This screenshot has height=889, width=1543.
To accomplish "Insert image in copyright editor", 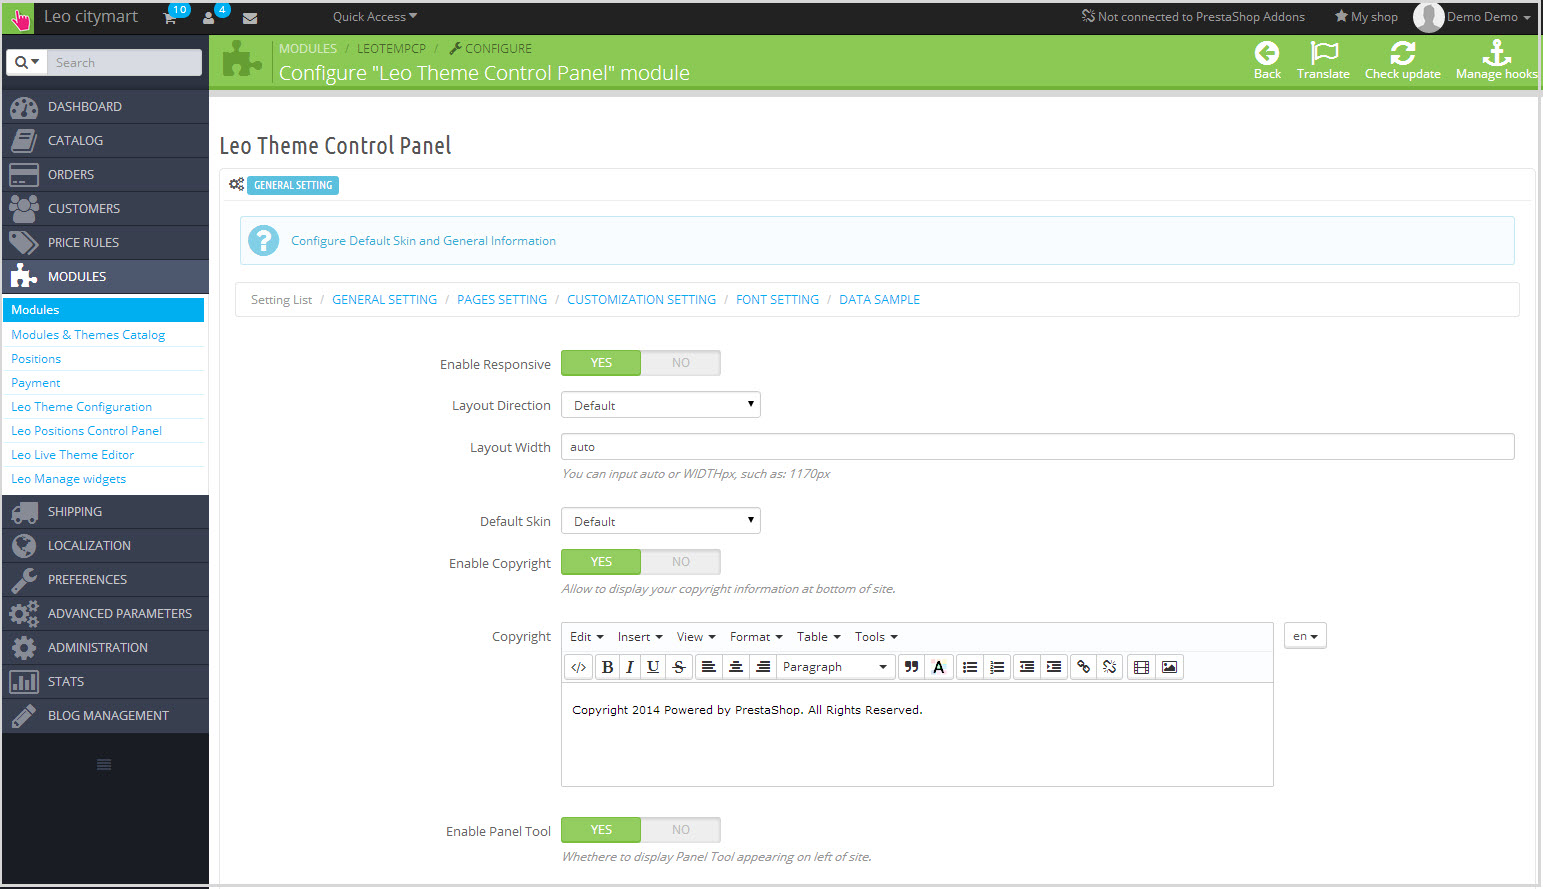I will coord(1169,667).
